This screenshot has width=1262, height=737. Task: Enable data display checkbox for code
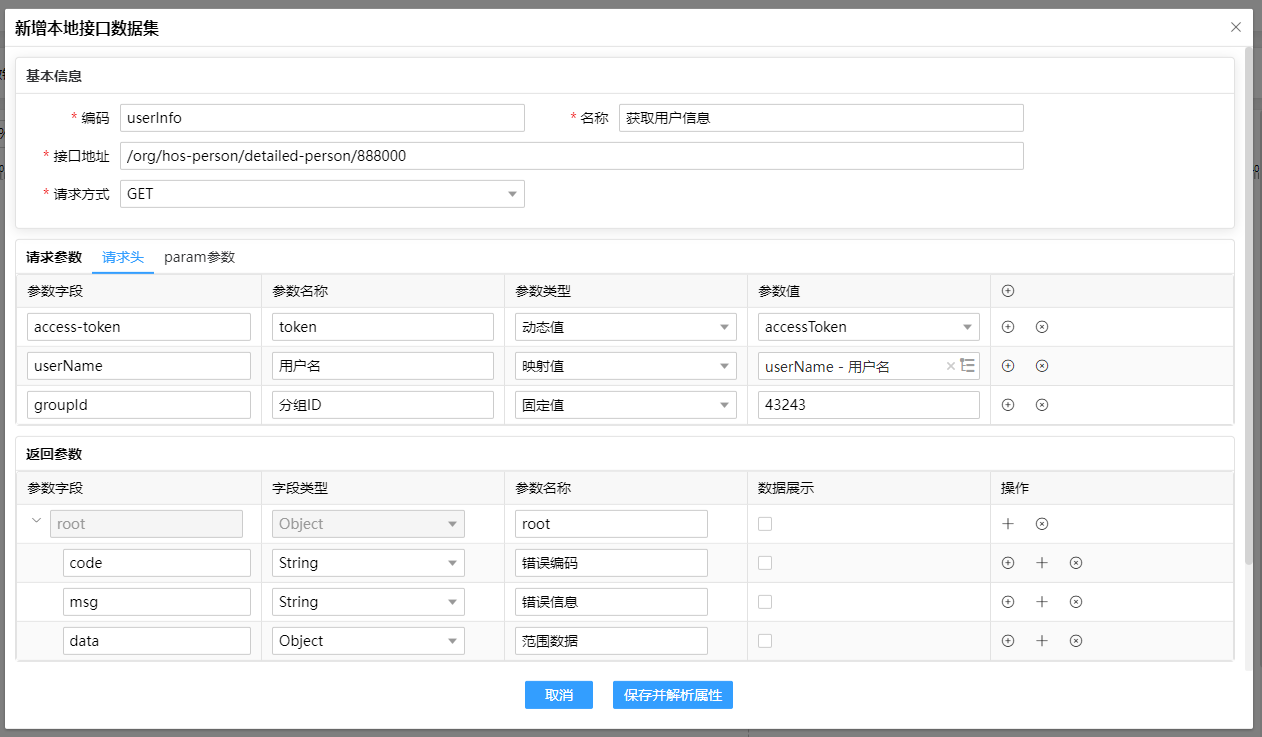pos(765,563)
